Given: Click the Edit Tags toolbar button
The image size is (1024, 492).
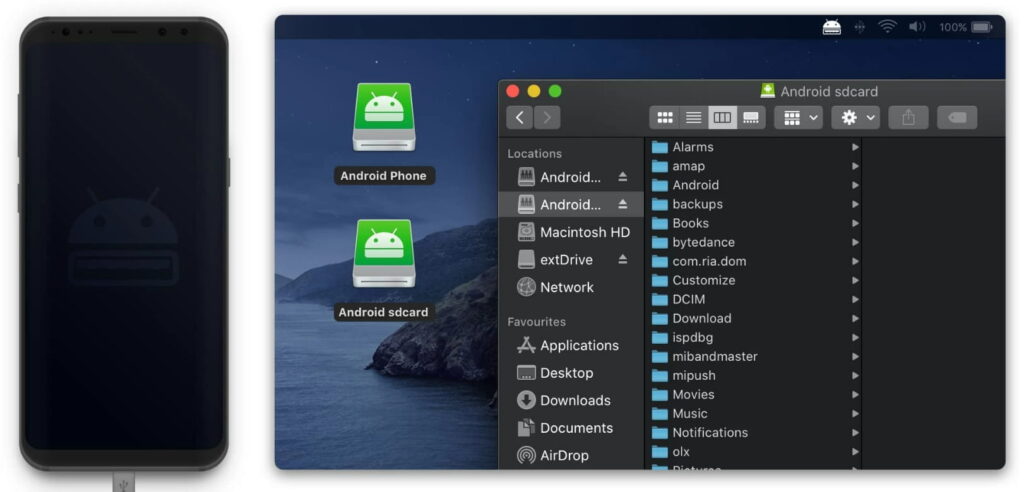Looking at the screenshot, I should click(957, 118).
